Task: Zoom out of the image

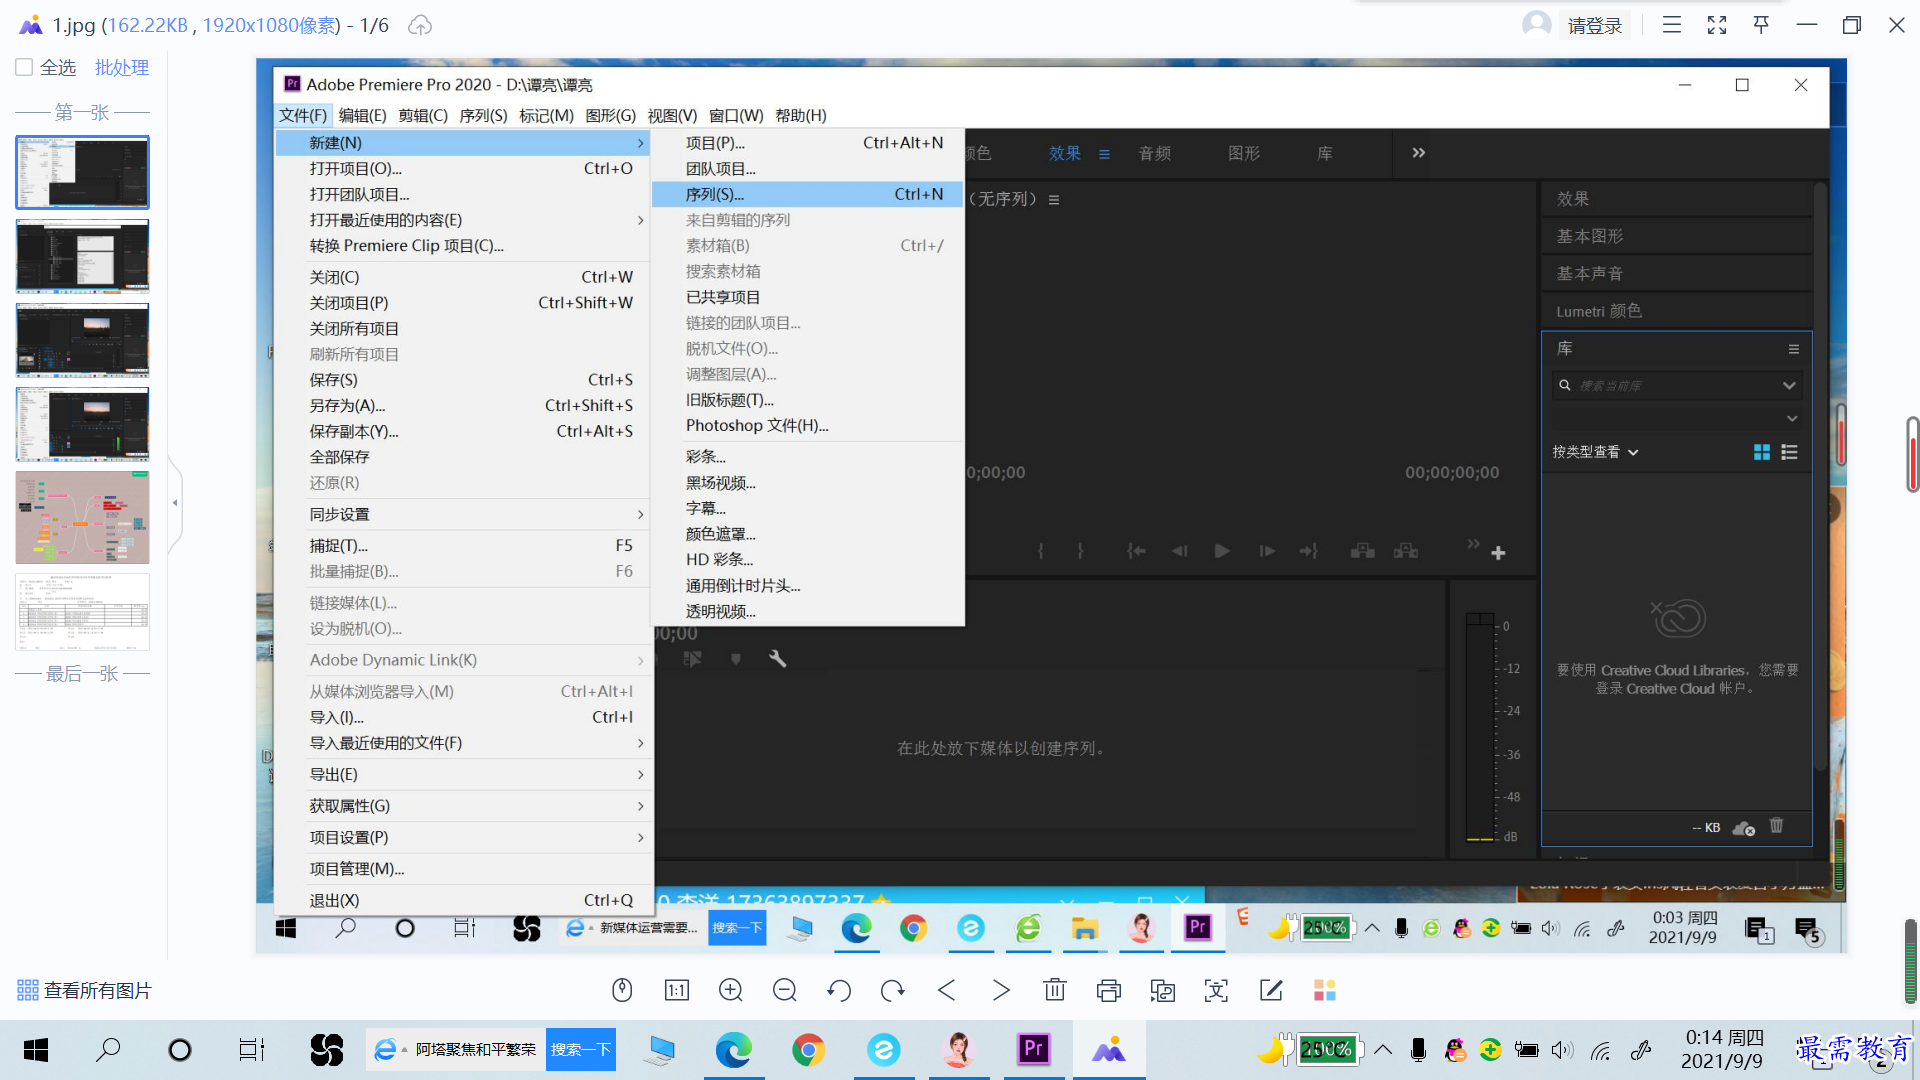Action: tap(785, 990)
